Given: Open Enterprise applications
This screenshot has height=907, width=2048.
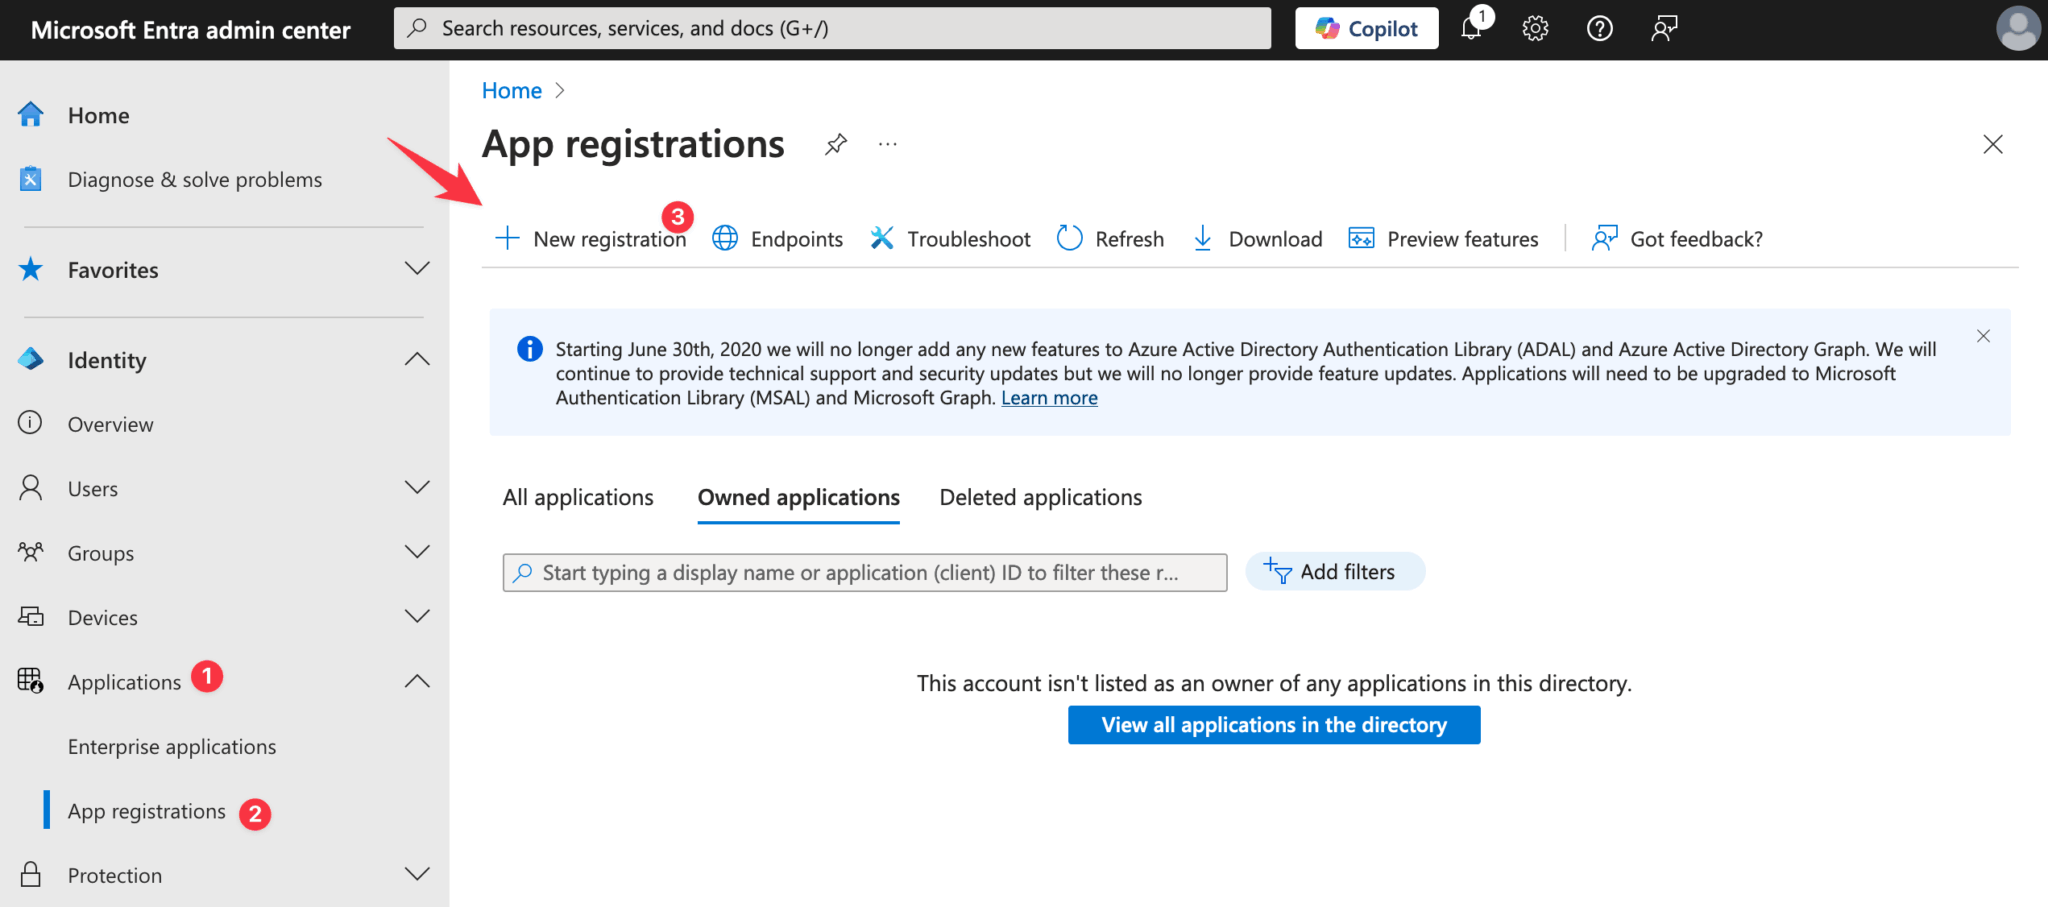Looking at the screenshot, I should click(172, 747).
